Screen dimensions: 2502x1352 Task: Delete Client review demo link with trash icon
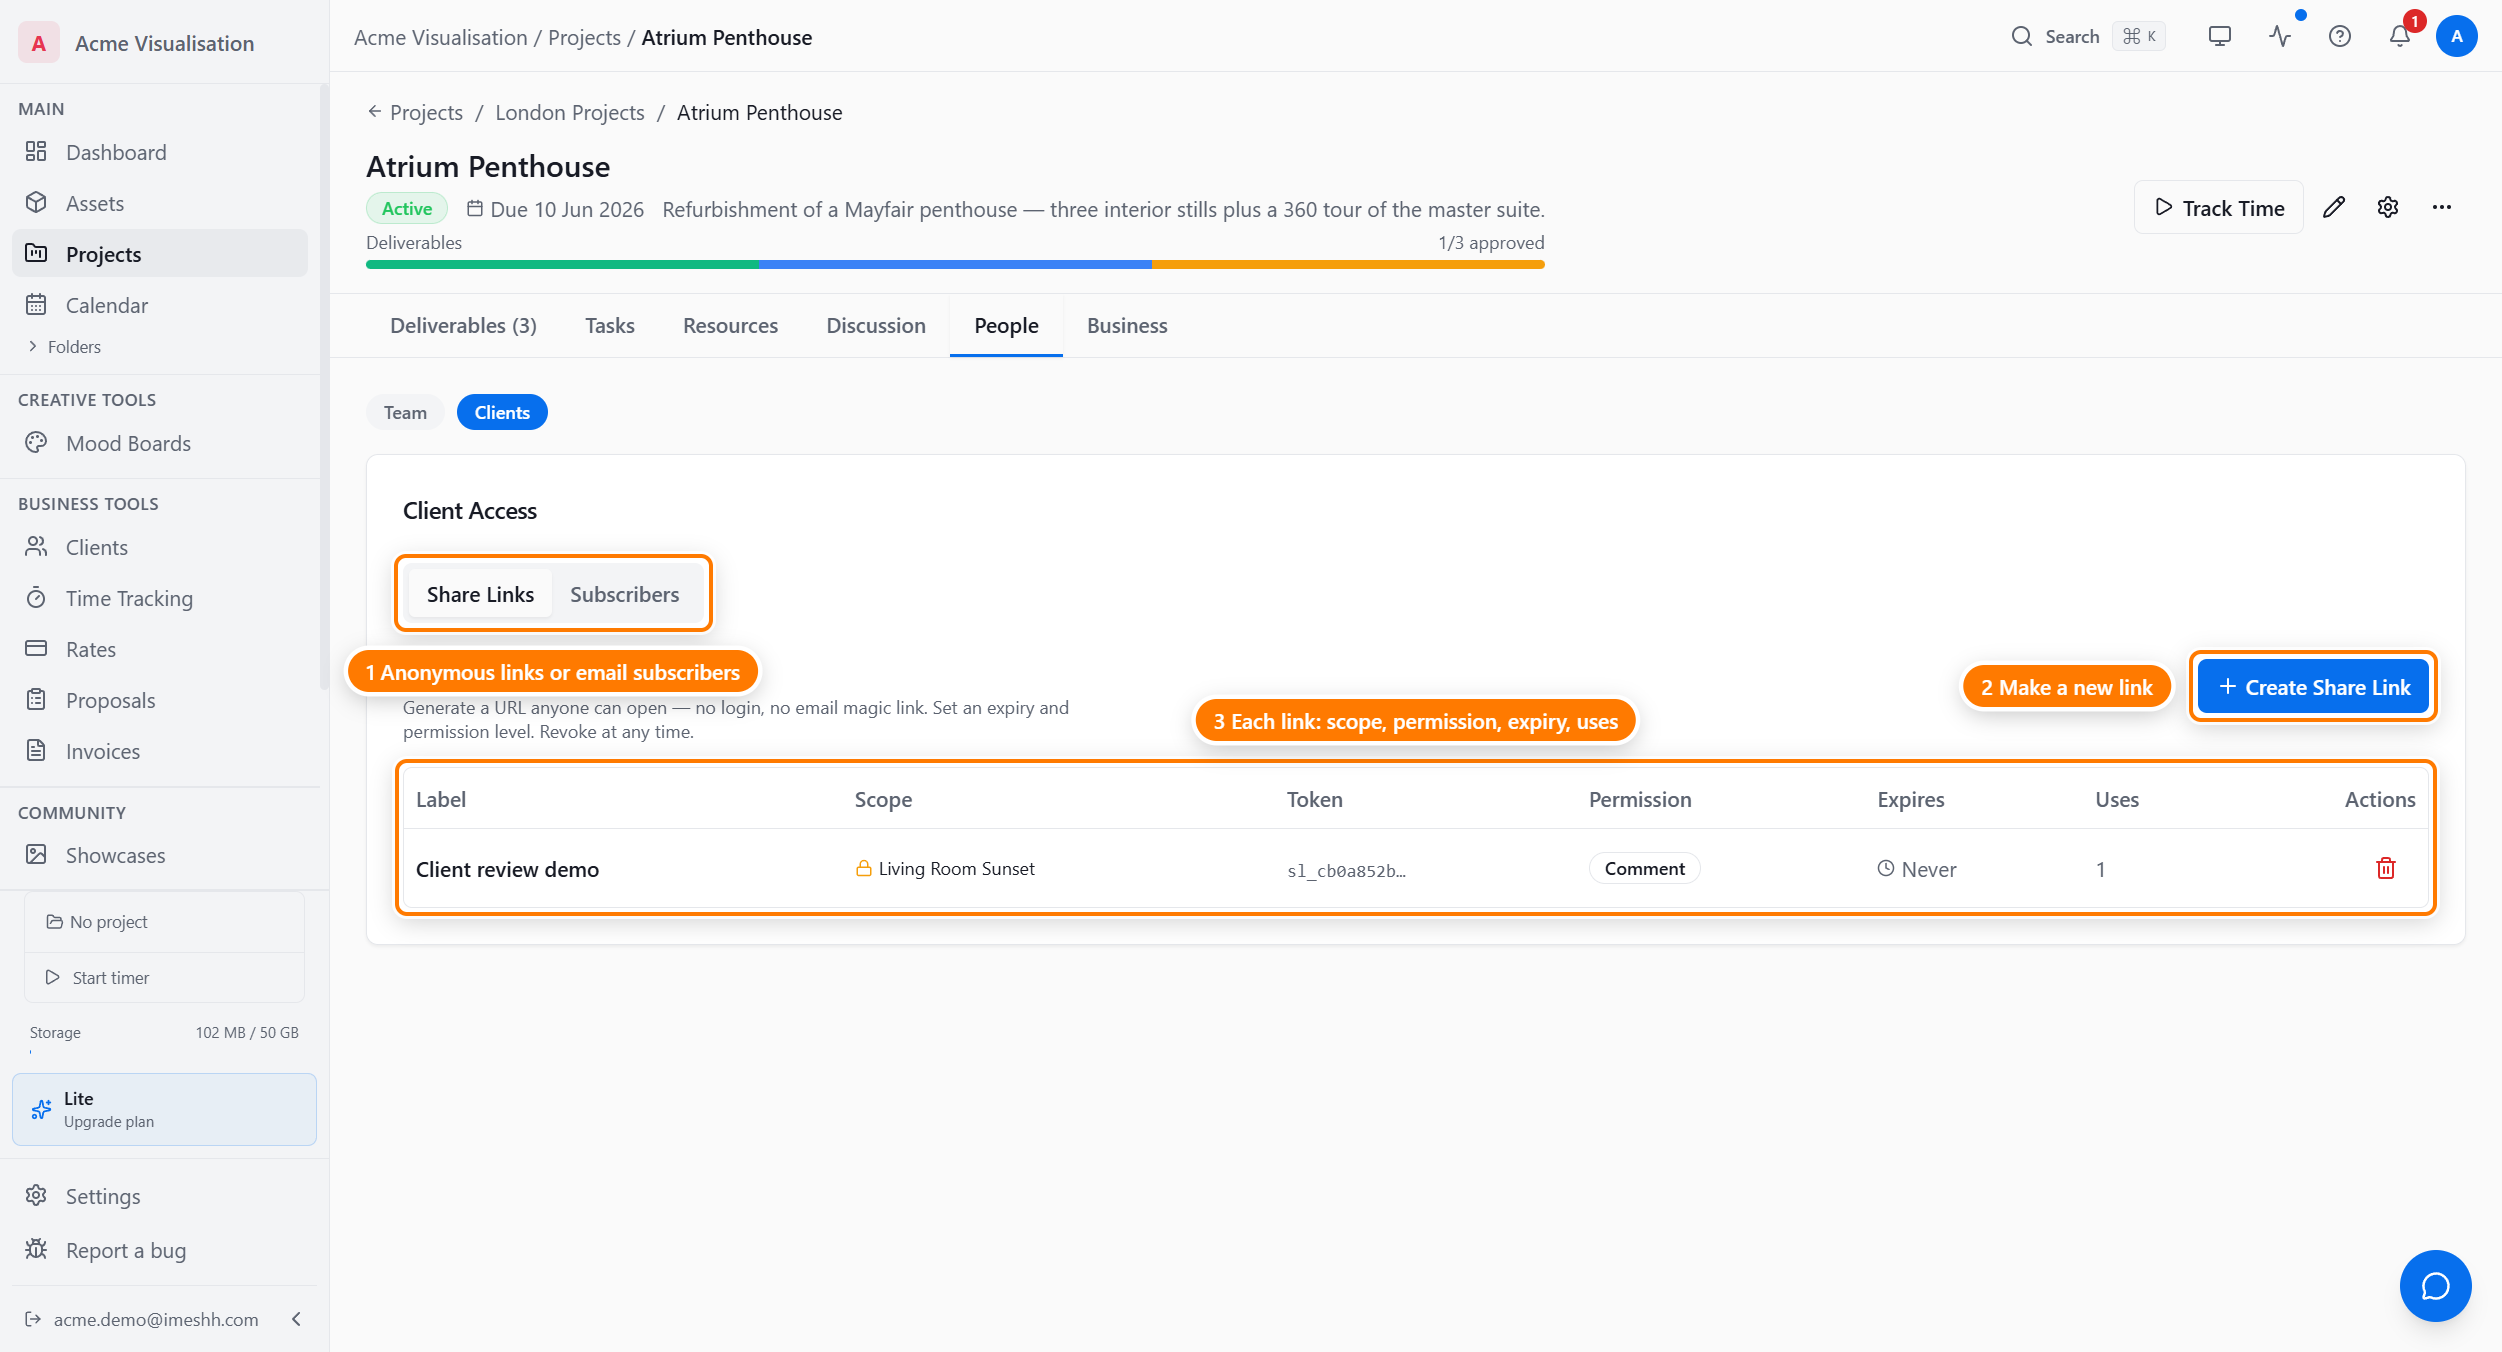(2386, 868)
